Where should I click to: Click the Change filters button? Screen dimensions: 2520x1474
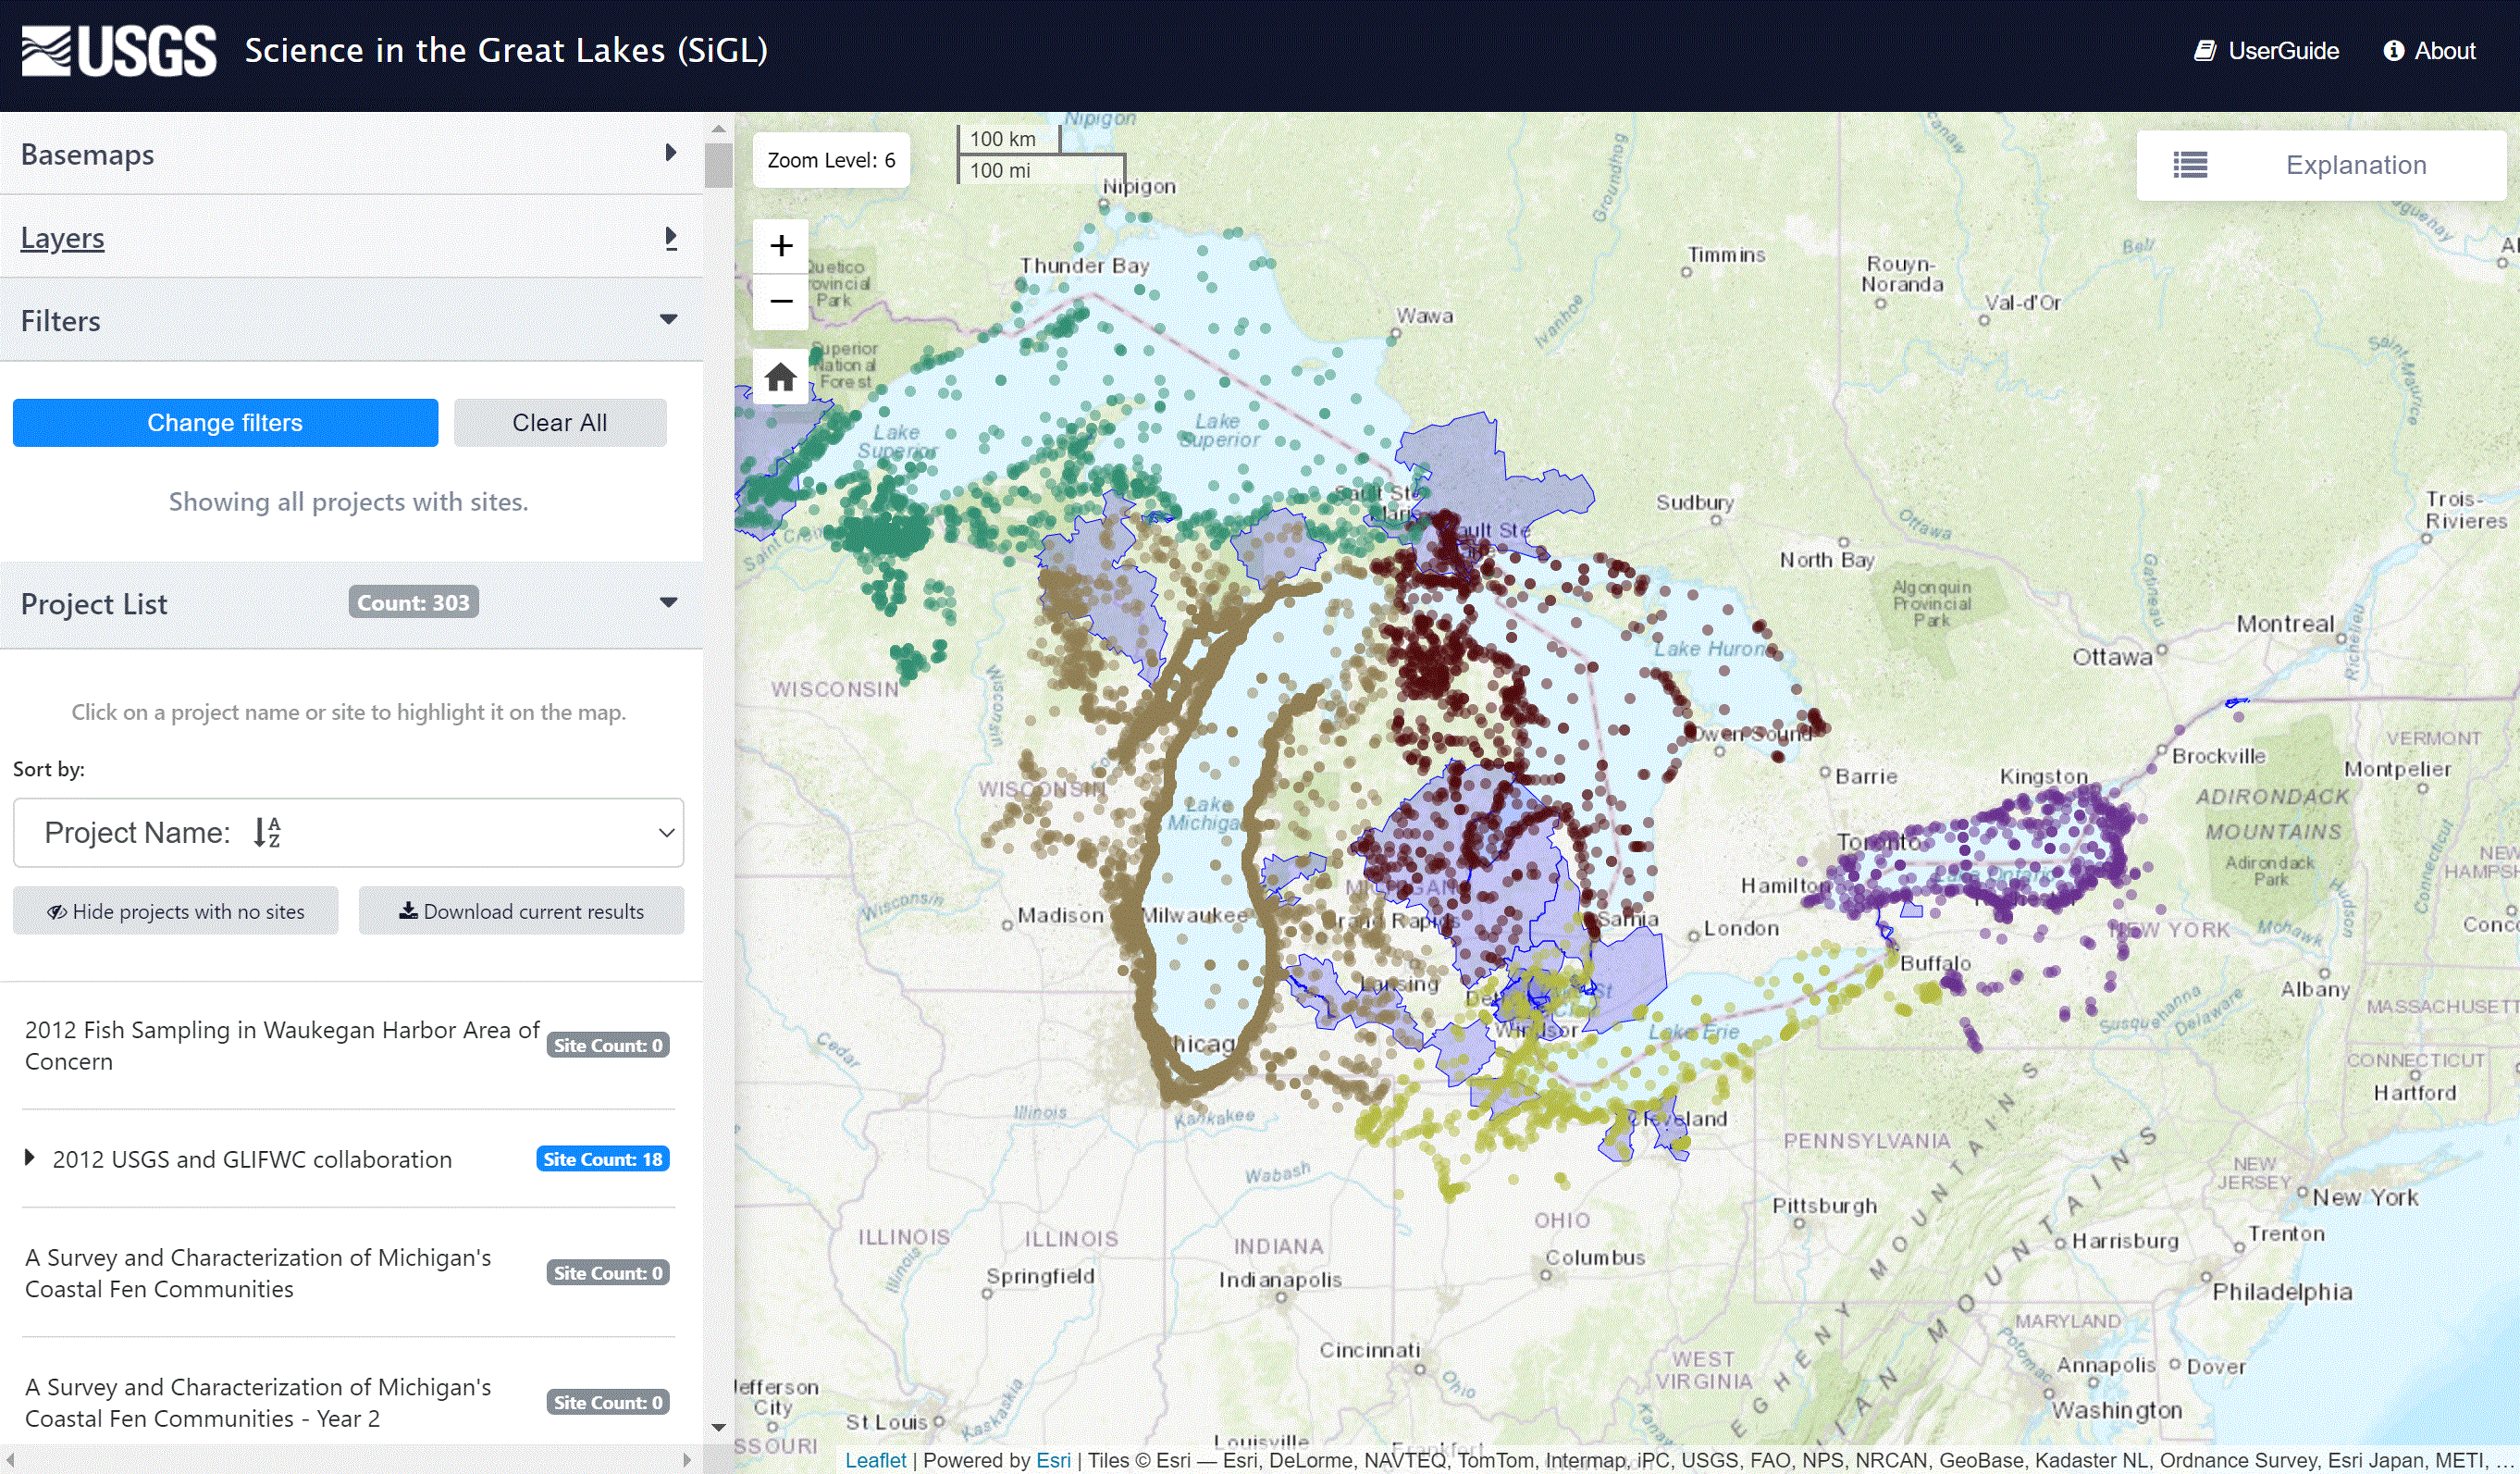(225, 423)
